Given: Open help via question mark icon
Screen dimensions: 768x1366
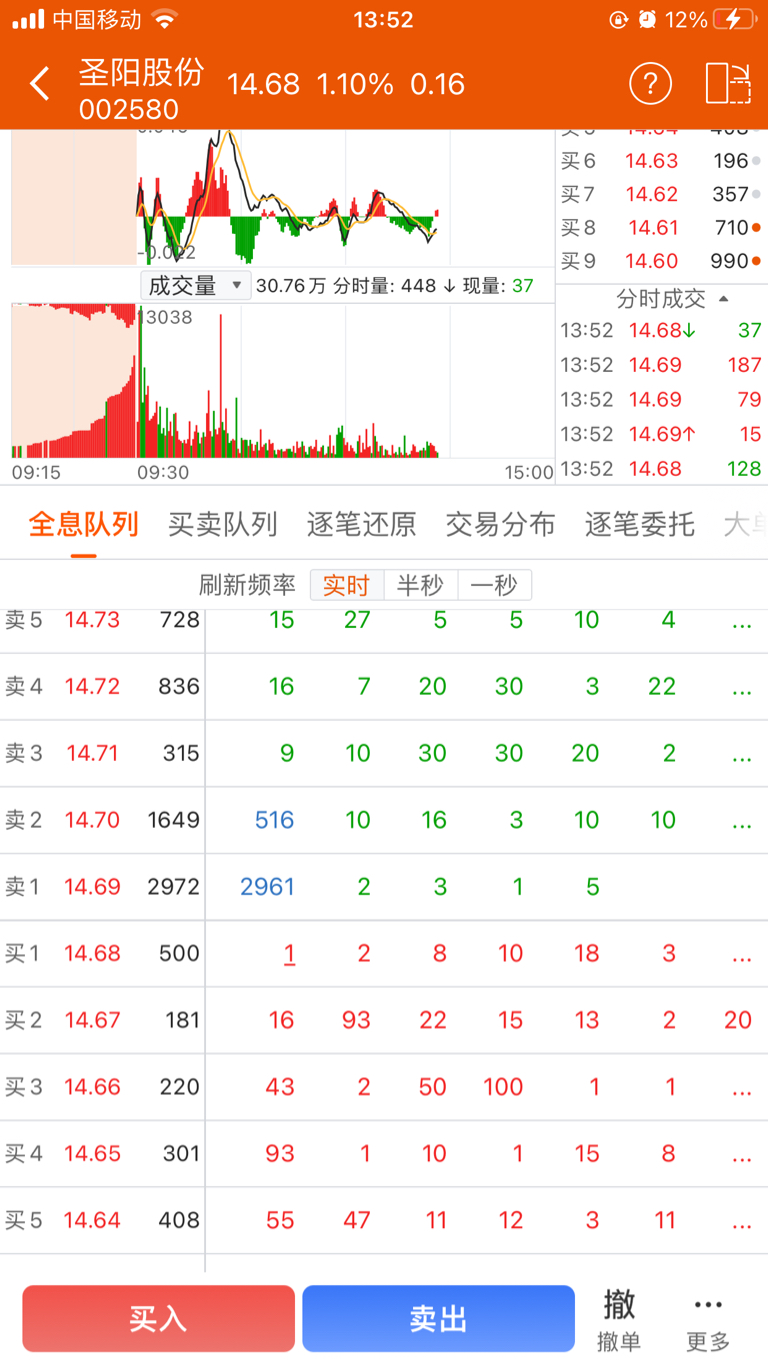Looking at the screenshot, I should click(650, 84).
